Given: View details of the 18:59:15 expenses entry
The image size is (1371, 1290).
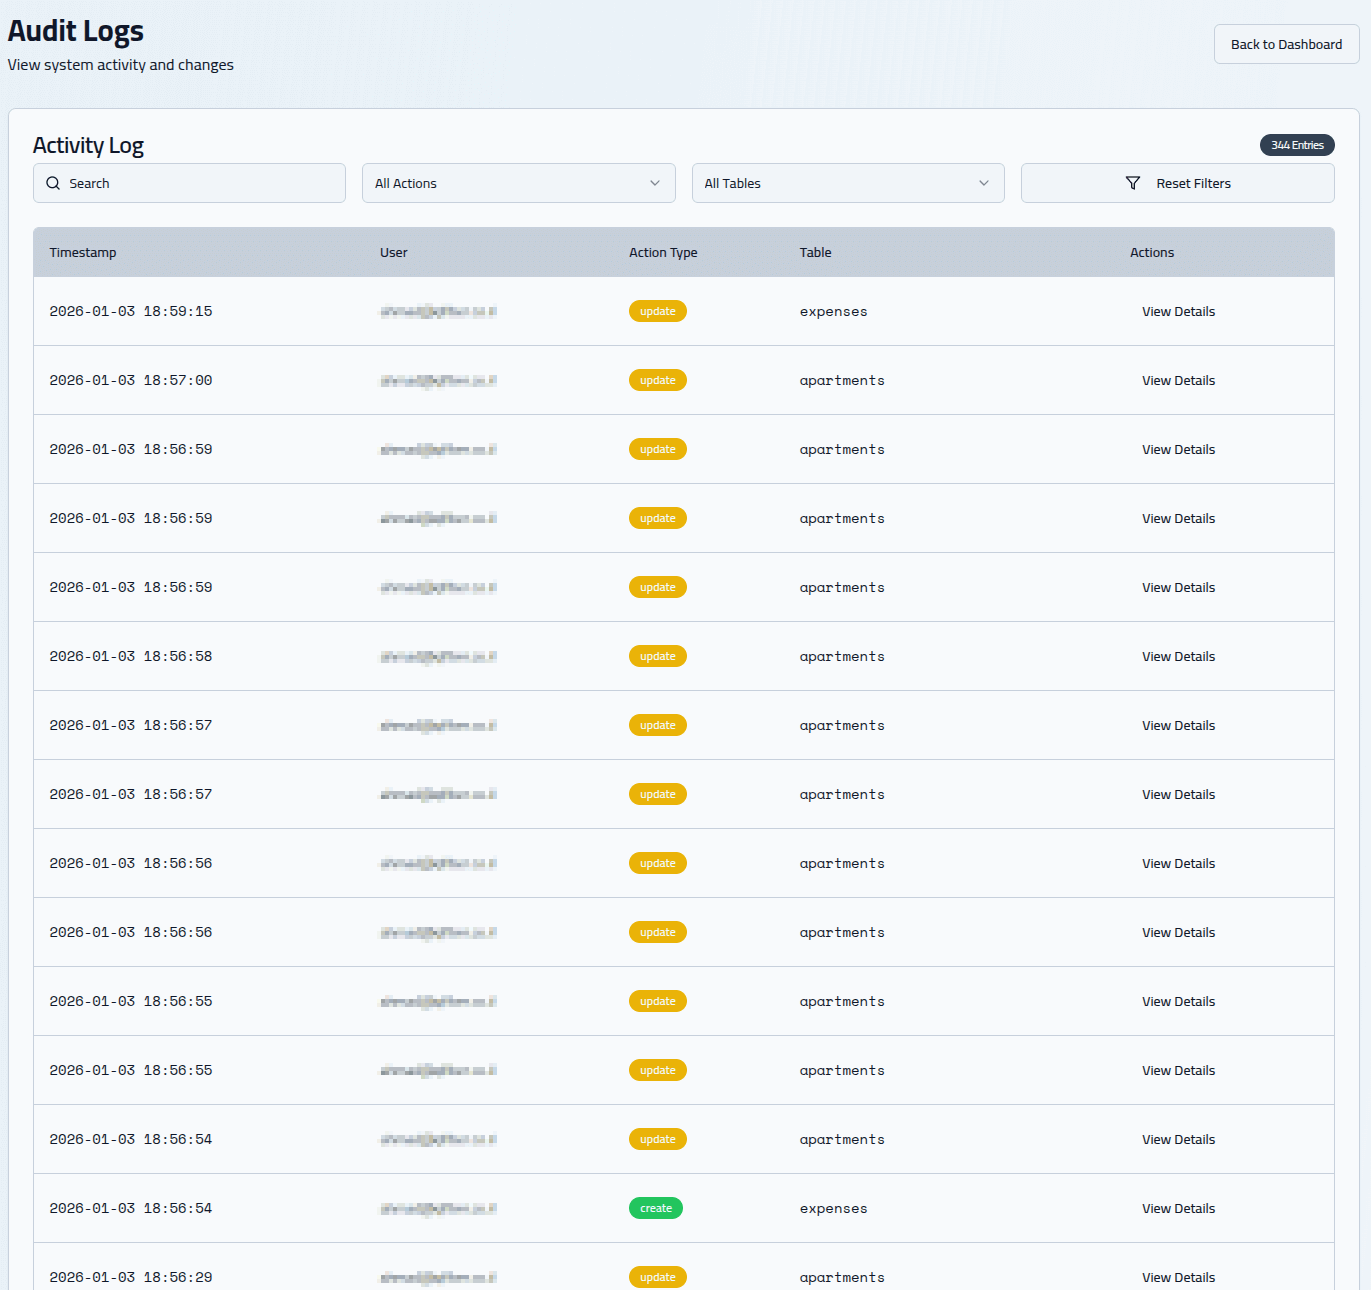Looking at the screenshot, I should [1178, 311].
